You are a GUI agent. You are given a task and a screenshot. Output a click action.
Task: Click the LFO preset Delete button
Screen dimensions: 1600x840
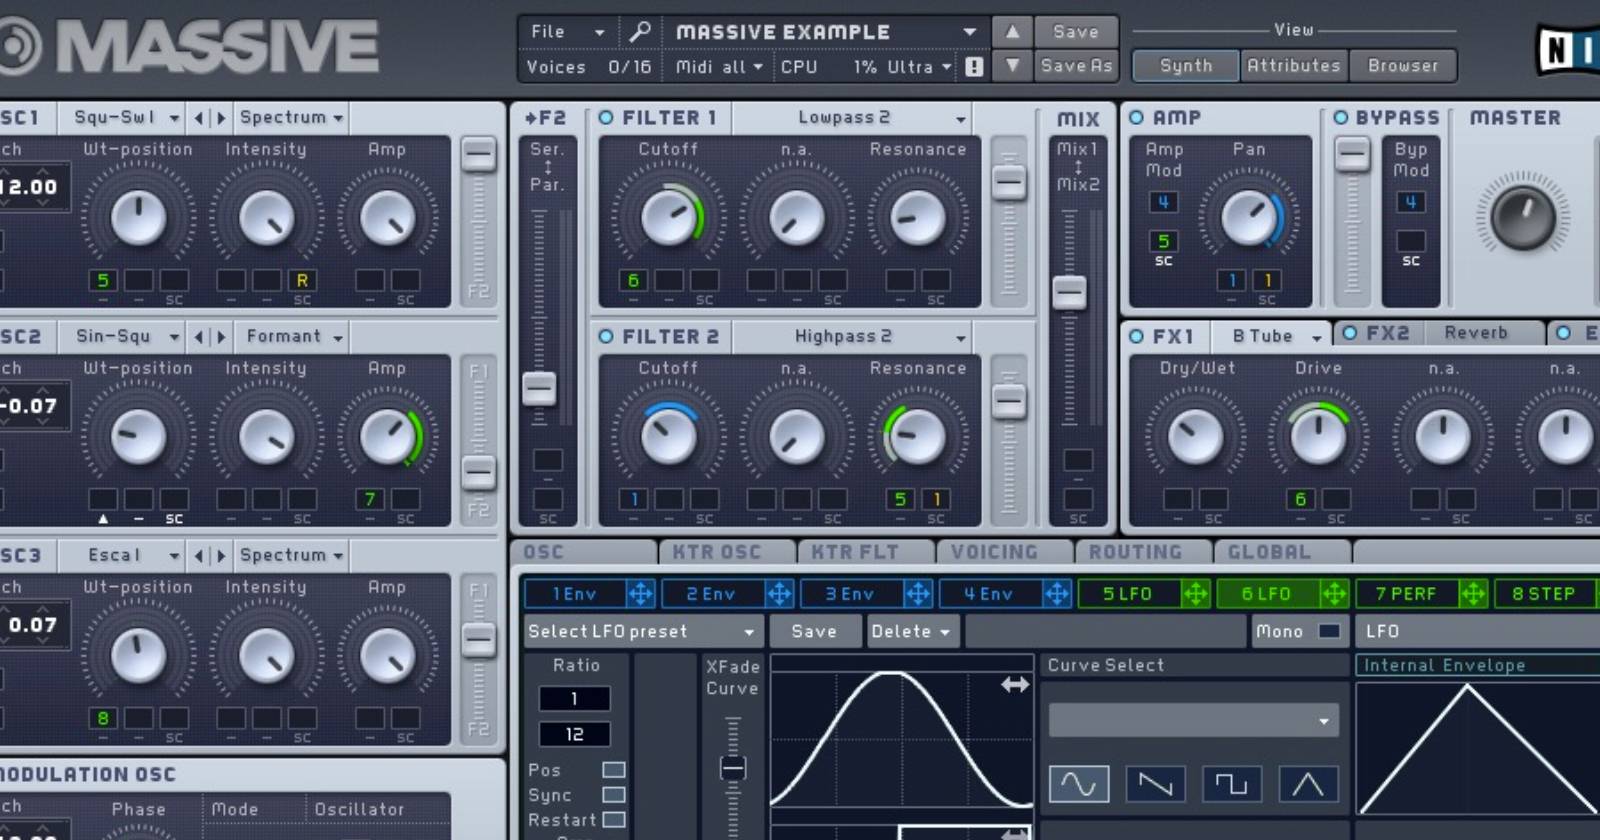[x=911, y=631]
